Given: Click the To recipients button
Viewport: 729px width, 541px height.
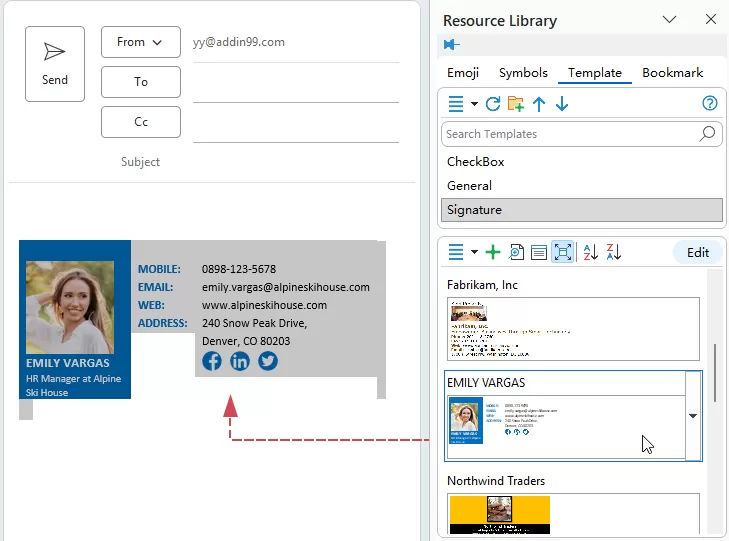Looking at the screenshot, I should (140, 82).
